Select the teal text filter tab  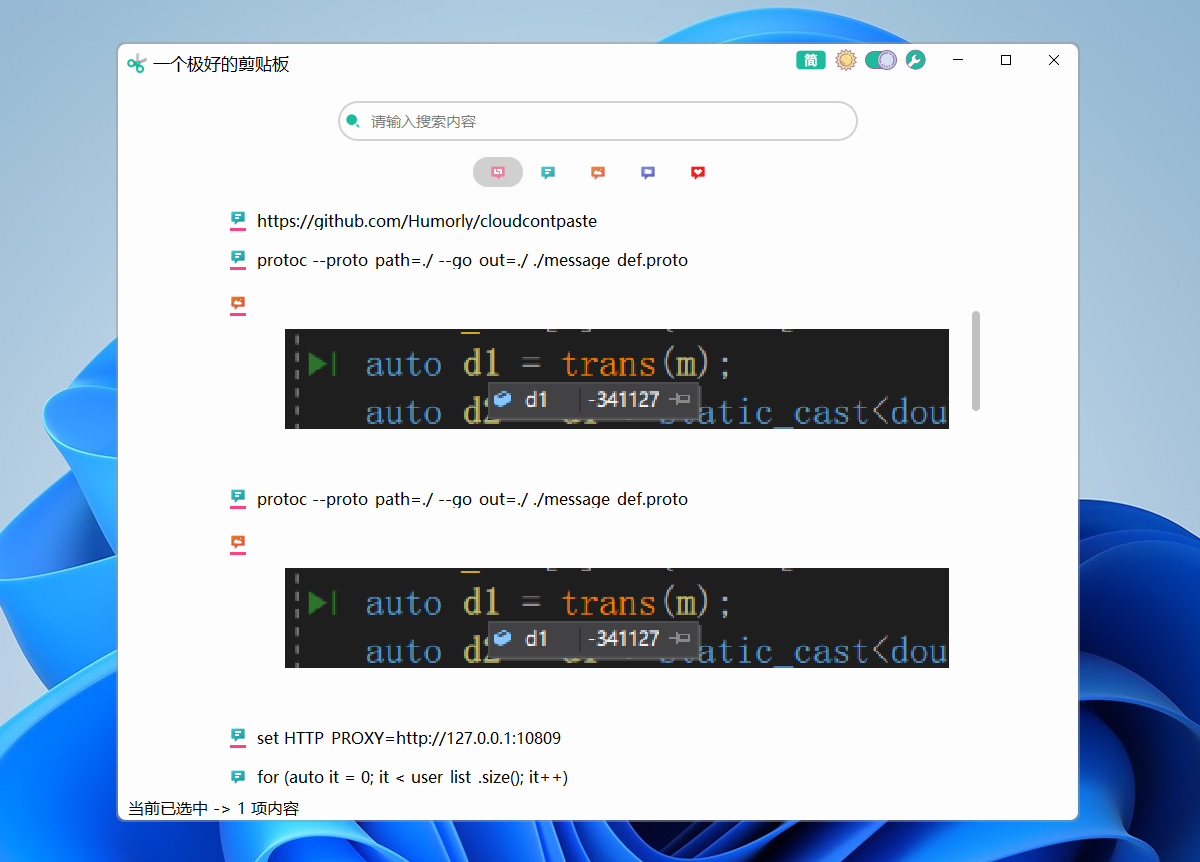click(548, 172)
